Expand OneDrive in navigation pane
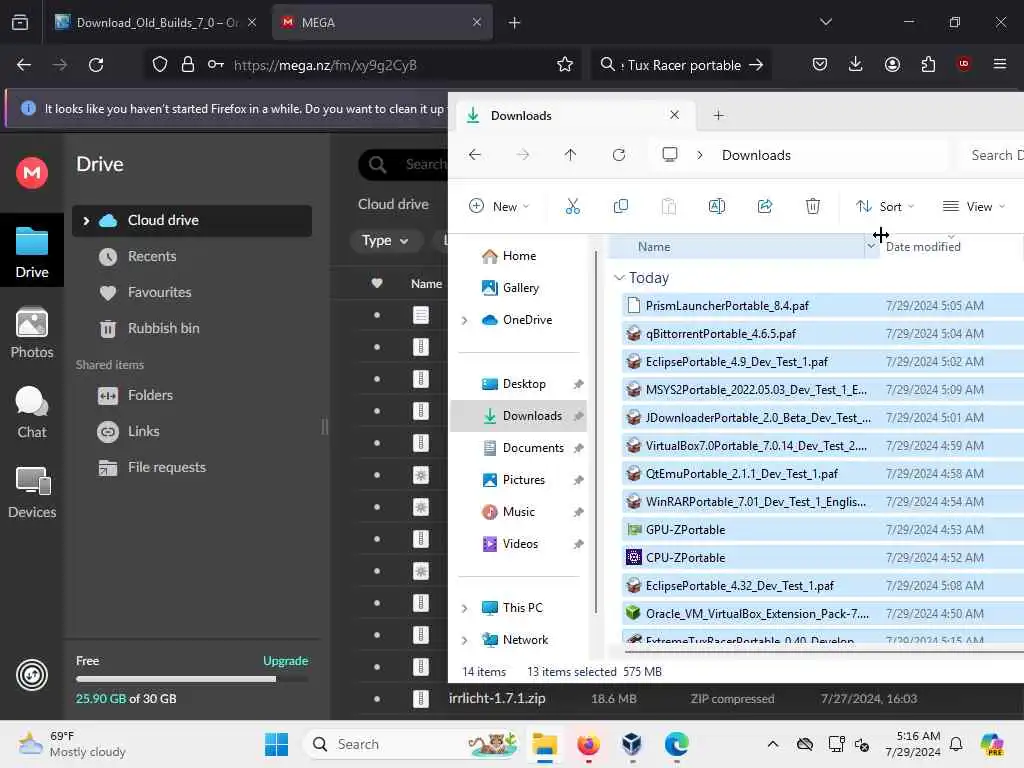This screenshot has height=768, width=1024. click(464, 320)
